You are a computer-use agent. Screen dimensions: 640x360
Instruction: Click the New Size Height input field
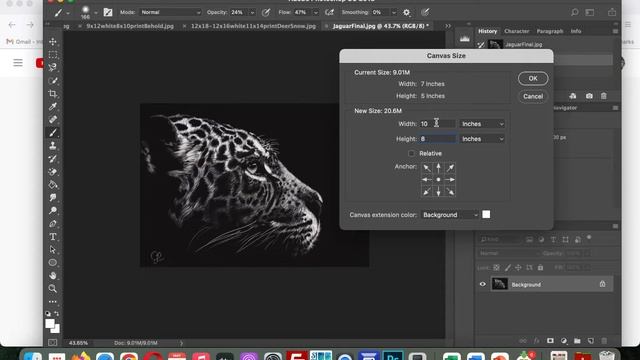pos(438,139)
